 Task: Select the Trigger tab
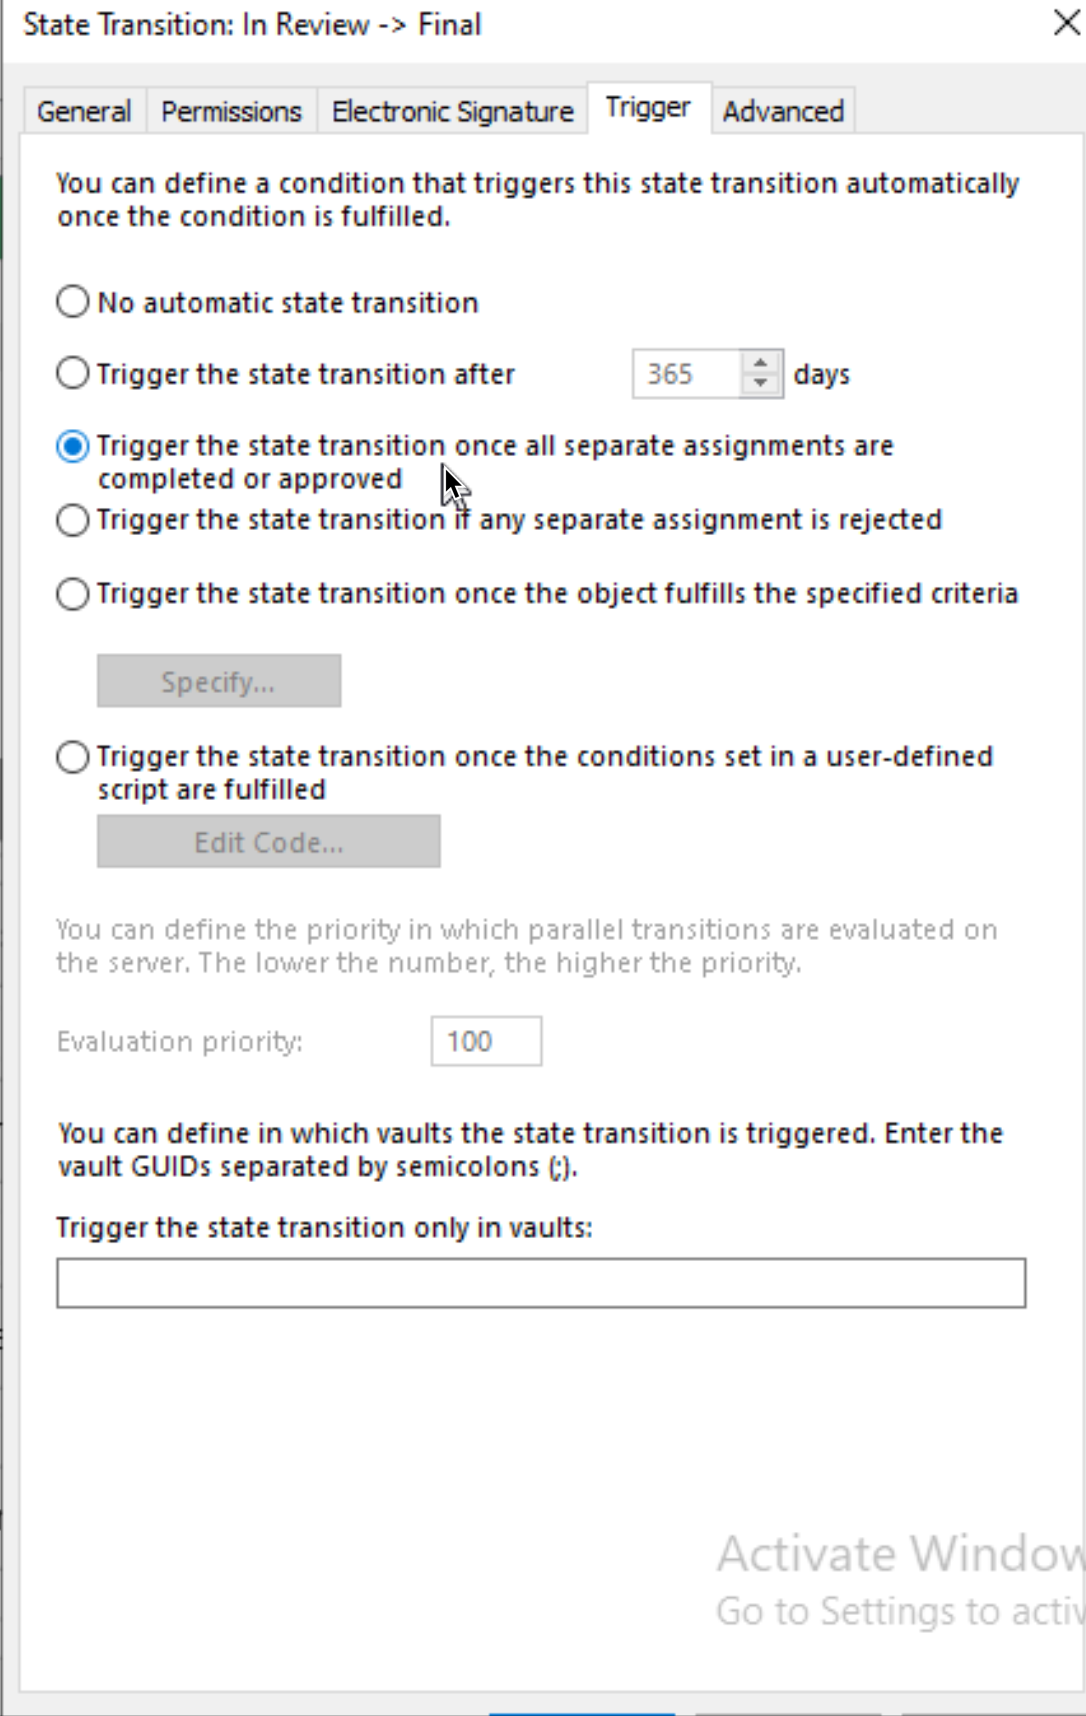click(x=648, y=108)
